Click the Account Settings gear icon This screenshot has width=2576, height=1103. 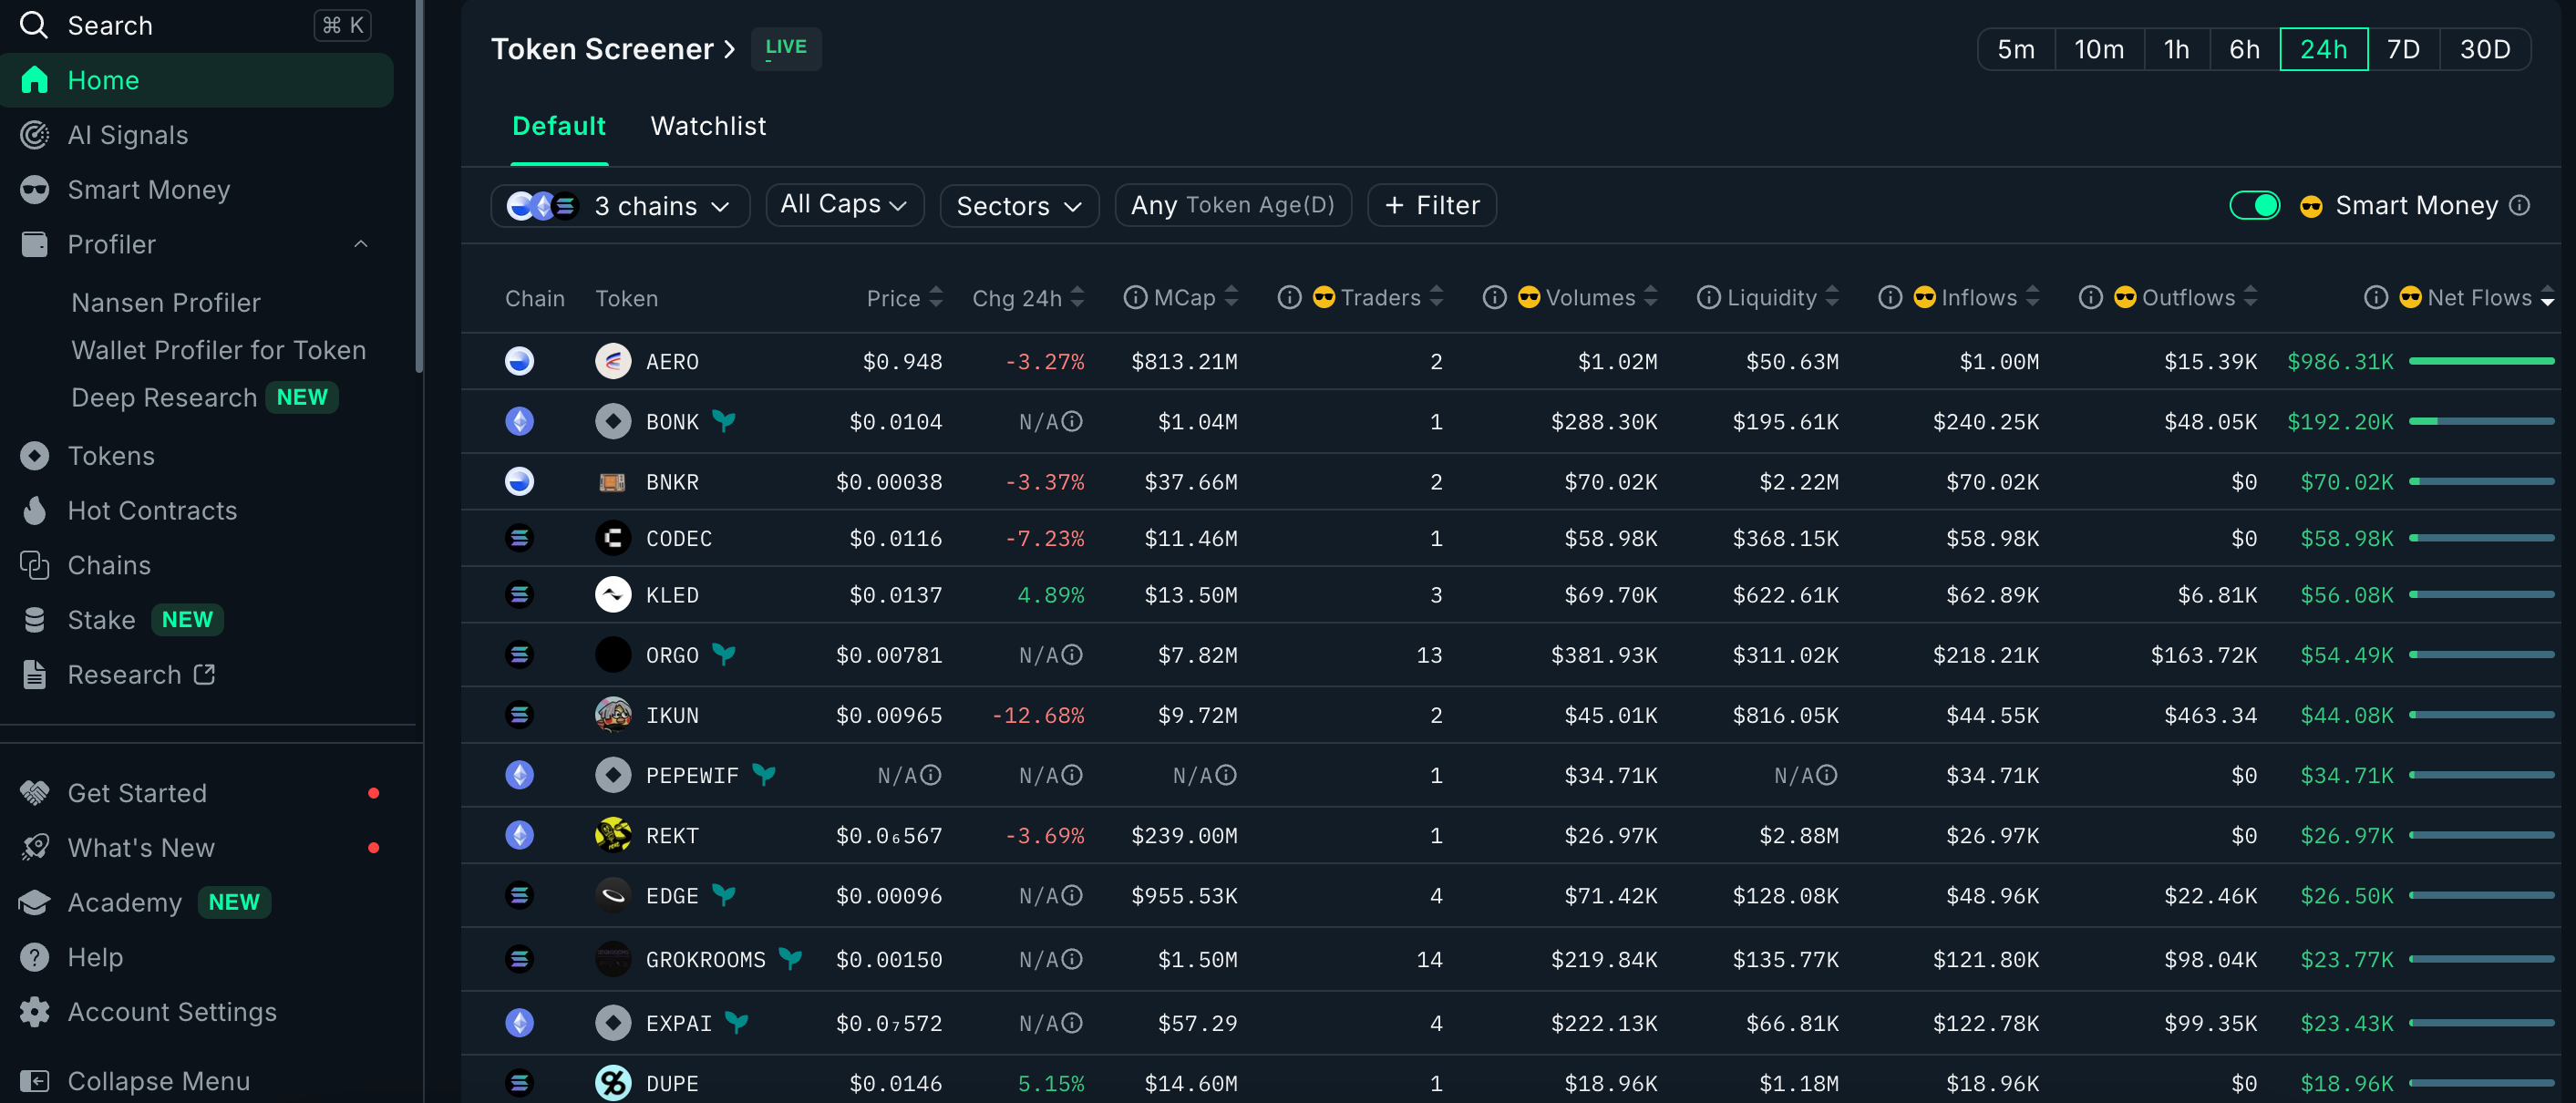pos(35,1012)
